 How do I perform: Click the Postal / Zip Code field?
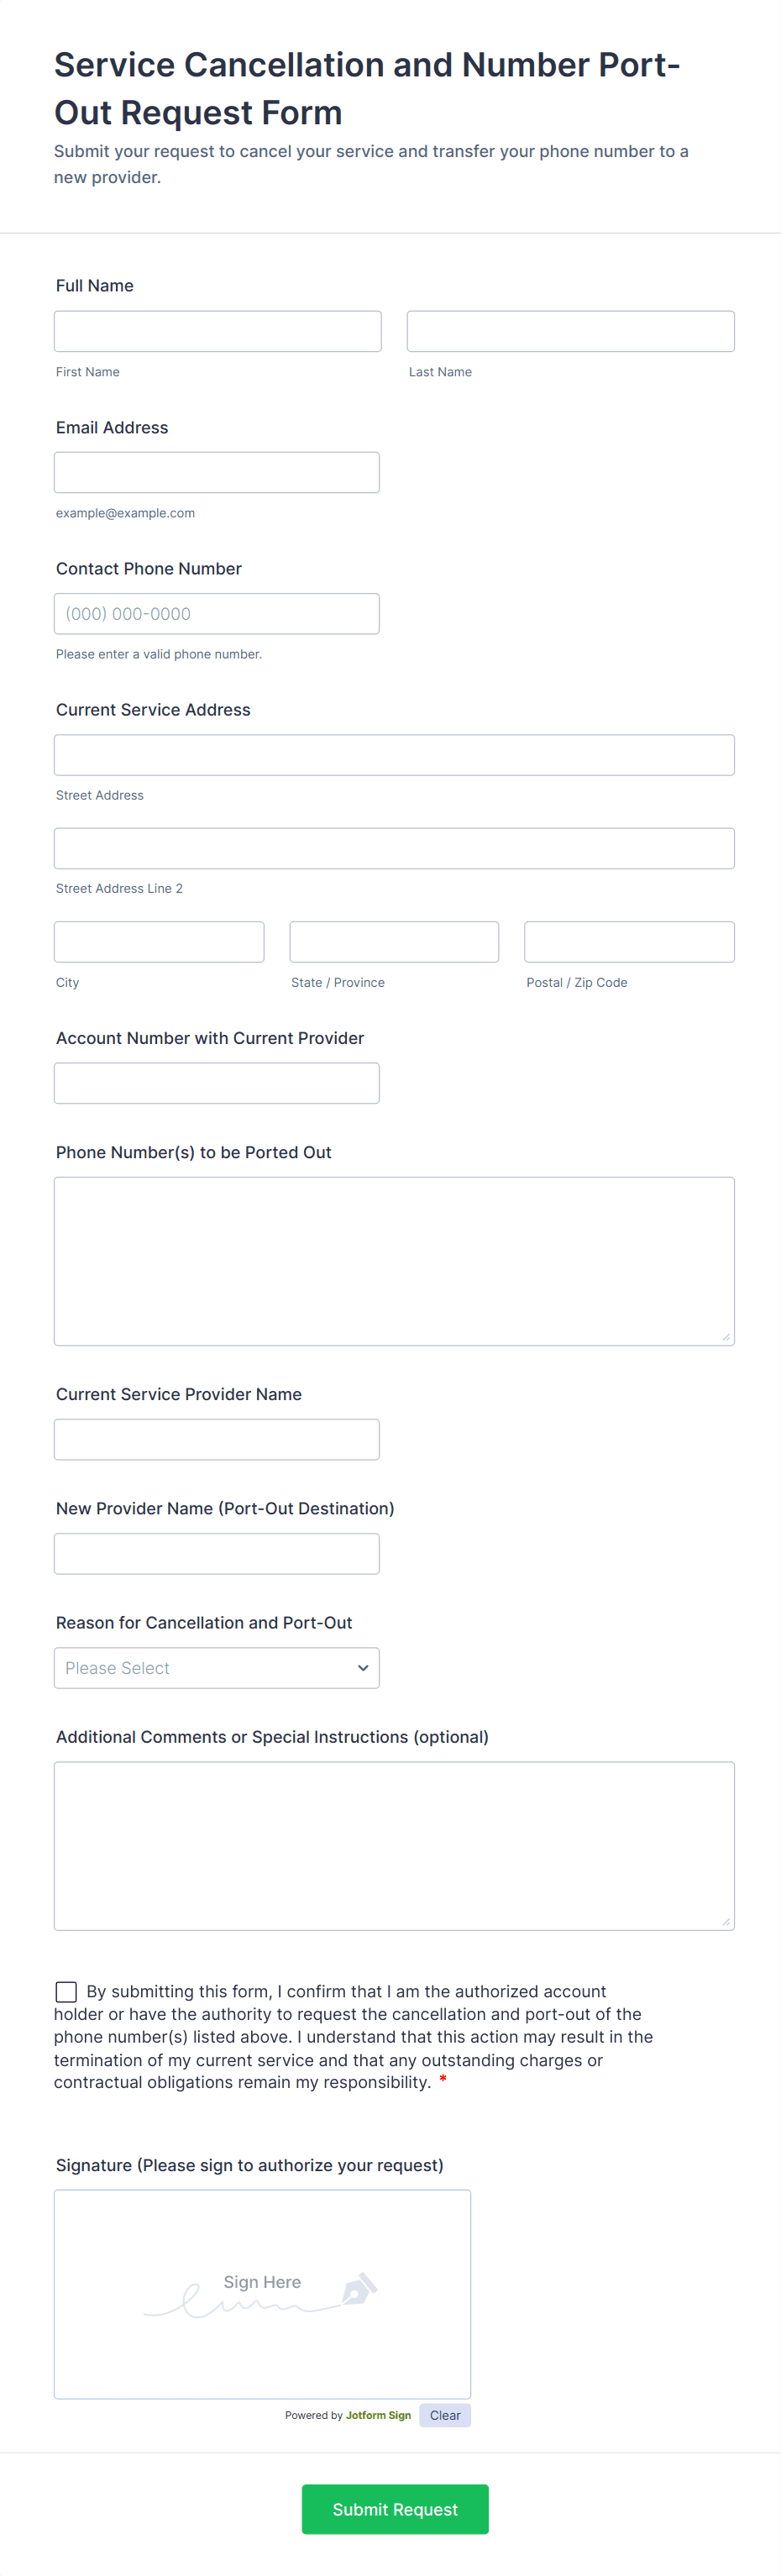(x=628, y=940)
